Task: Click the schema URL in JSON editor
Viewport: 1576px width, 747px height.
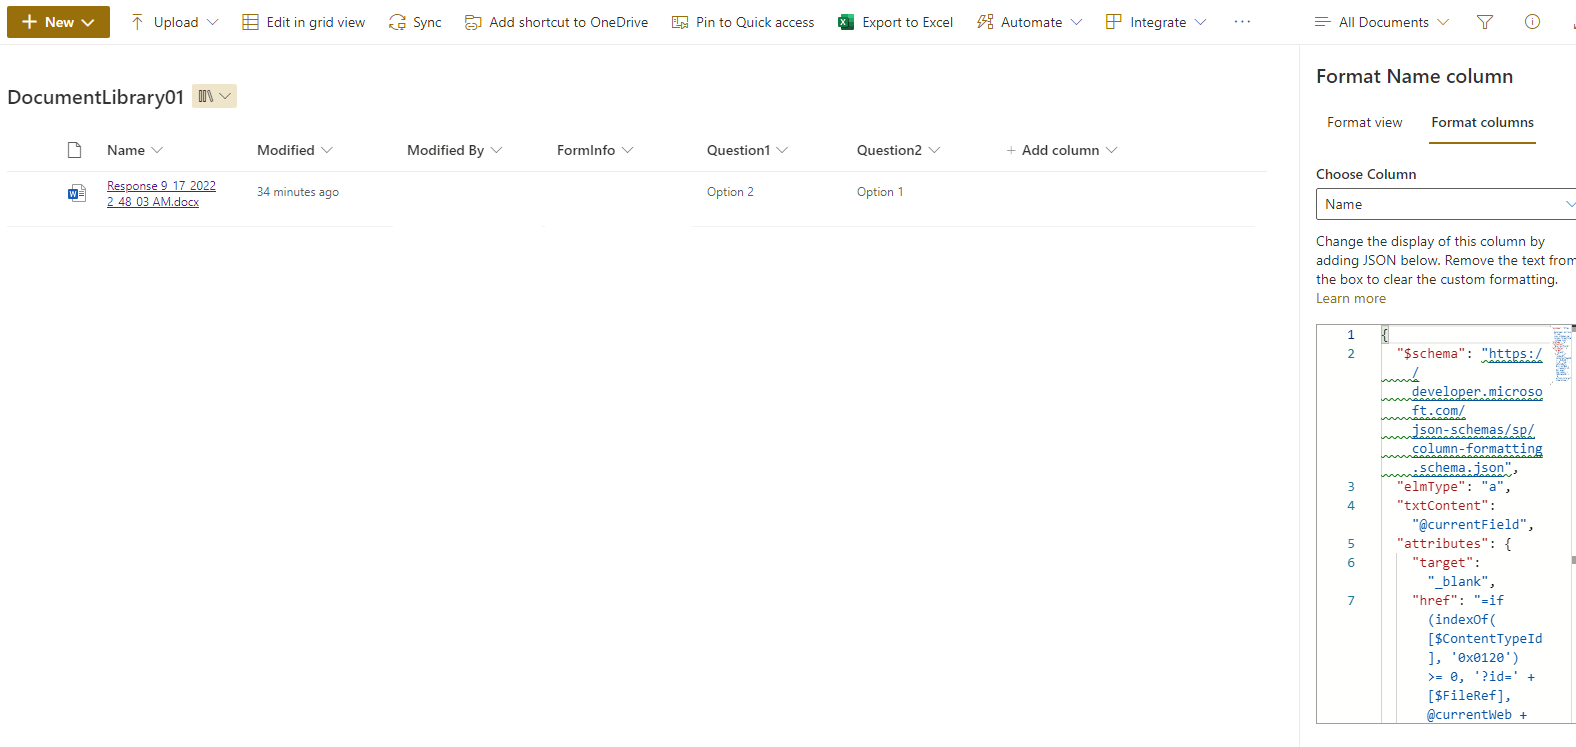Action: point(1477,411)
